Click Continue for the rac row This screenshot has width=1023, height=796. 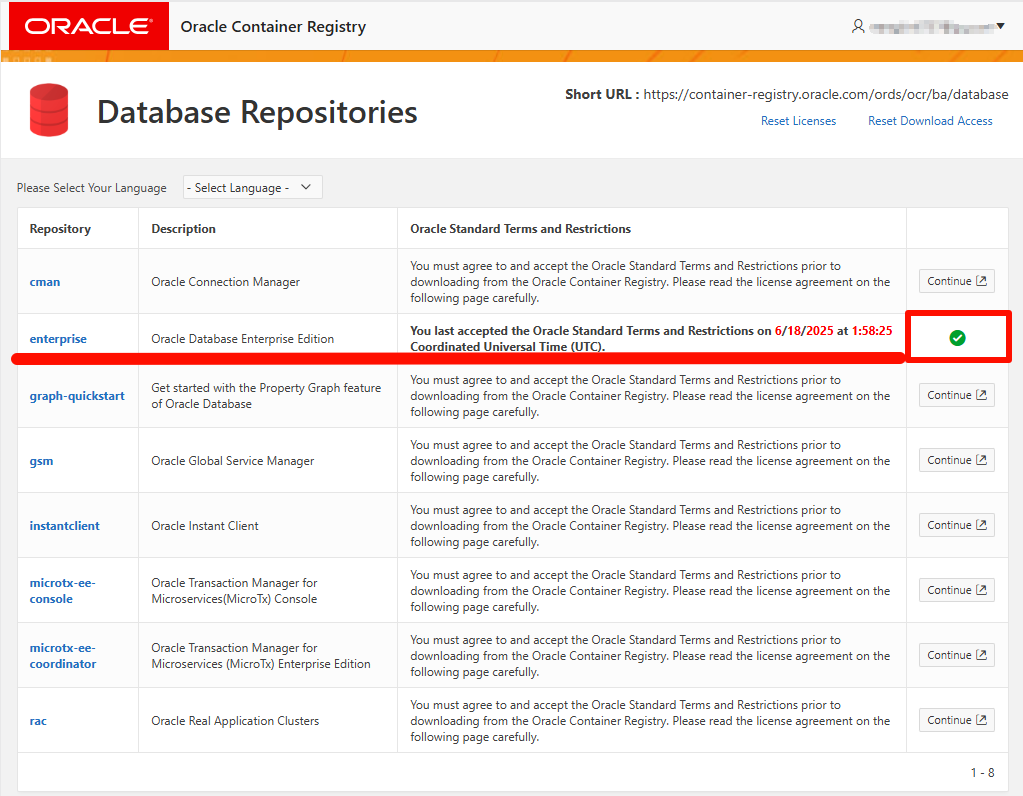pos(956,720)
